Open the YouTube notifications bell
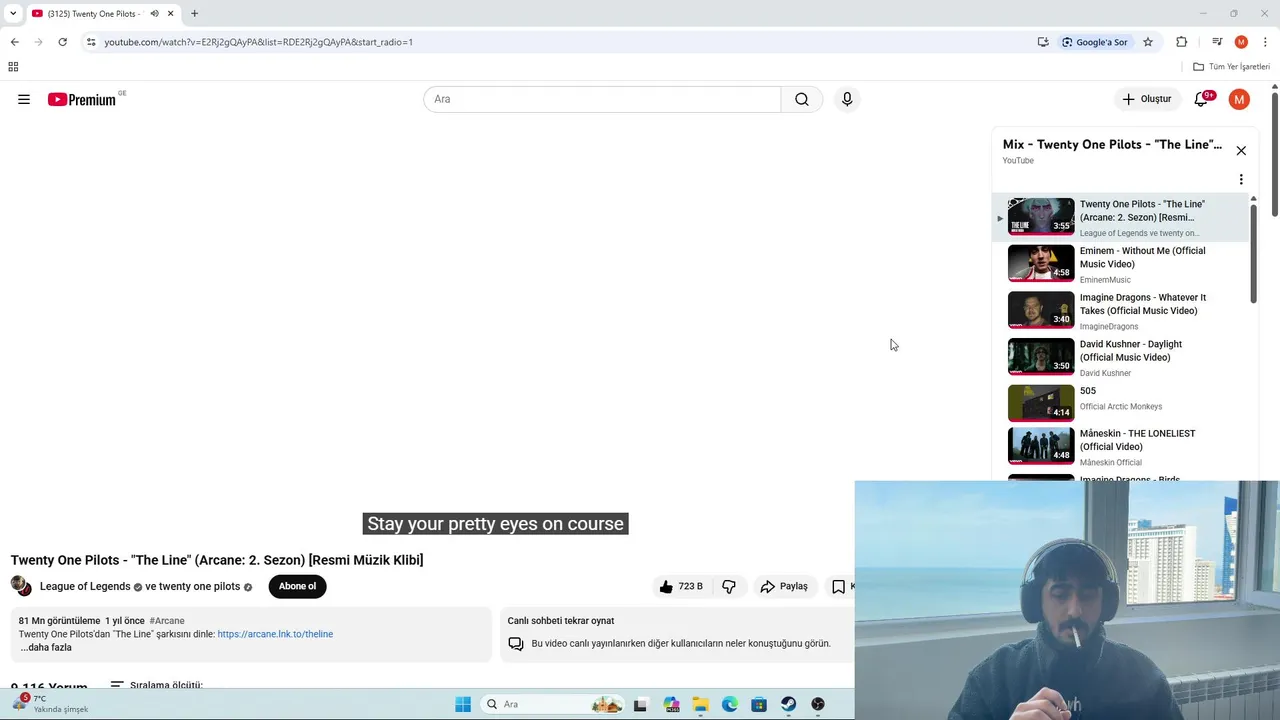Viewport: 1280px width, 720px height. [x=1202, y=99]
